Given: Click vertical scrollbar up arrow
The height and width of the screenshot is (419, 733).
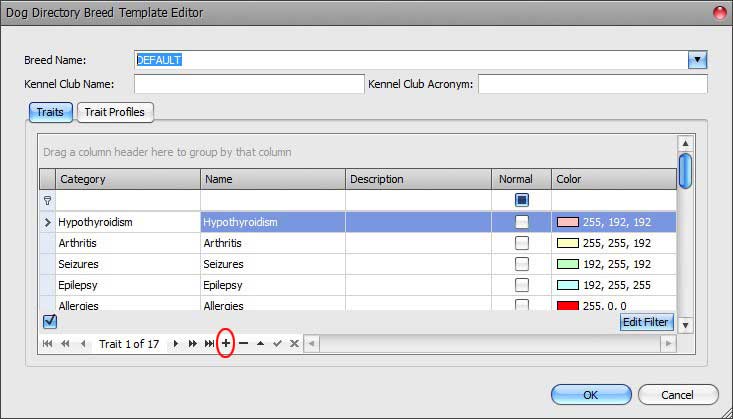Looking at the screenshot, I should click(x=685, y=143).
